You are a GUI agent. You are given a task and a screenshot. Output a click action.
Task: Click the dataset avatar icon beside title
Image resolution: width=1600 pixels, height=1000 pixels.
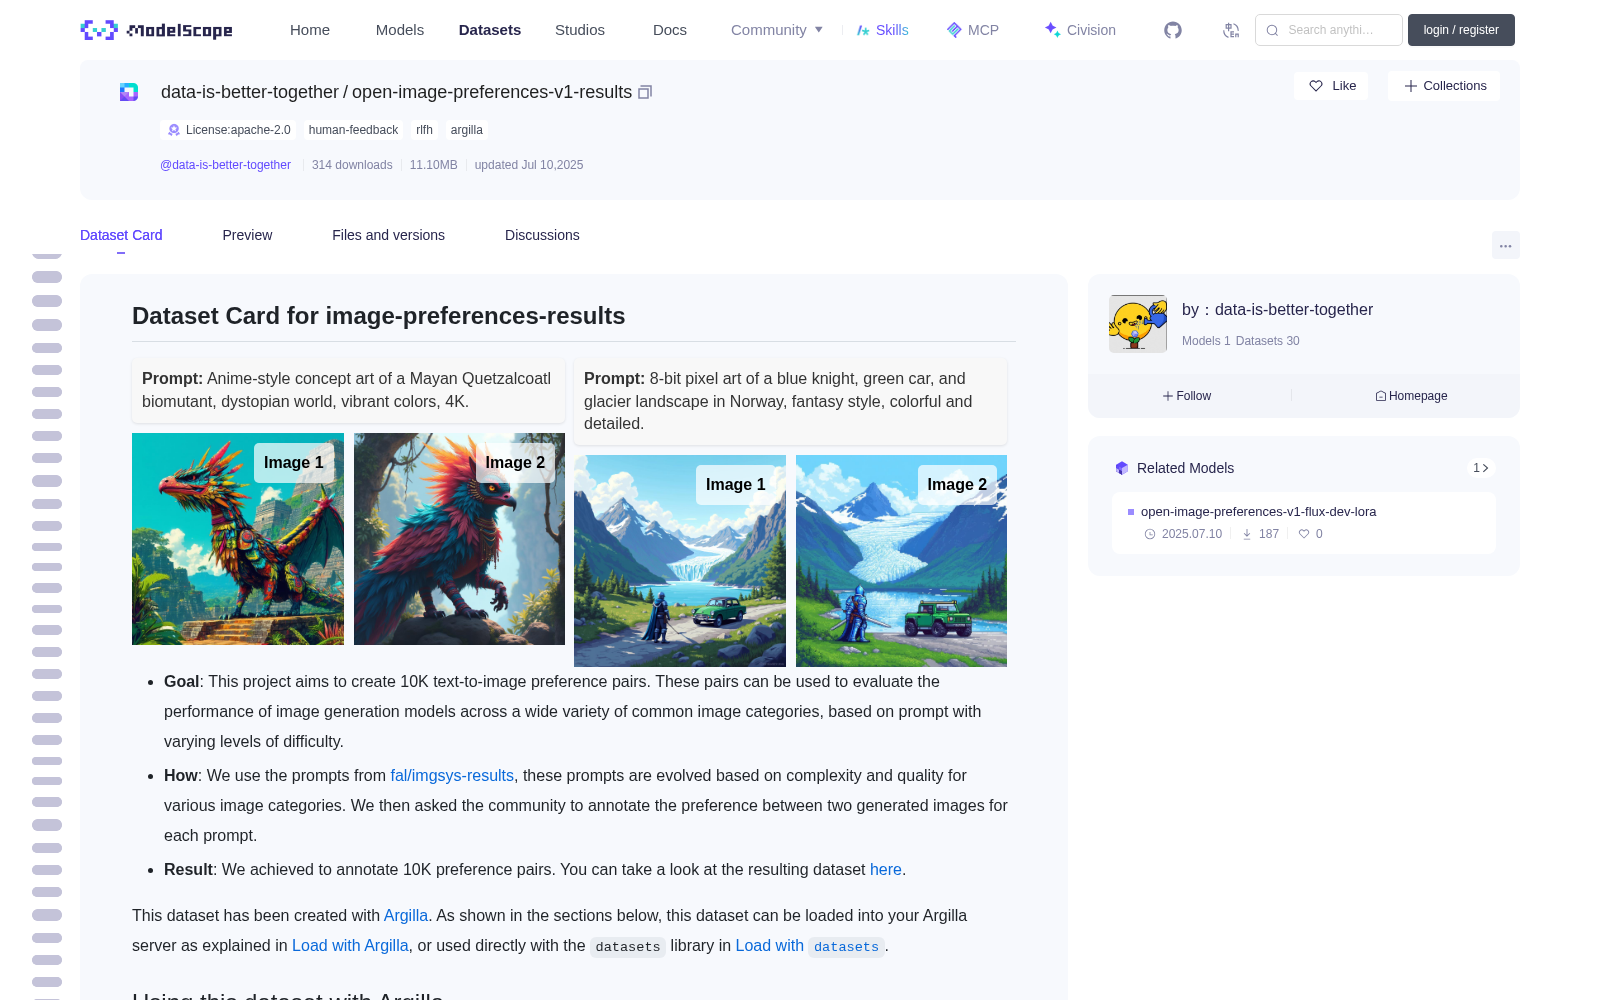tap(129, 92)
